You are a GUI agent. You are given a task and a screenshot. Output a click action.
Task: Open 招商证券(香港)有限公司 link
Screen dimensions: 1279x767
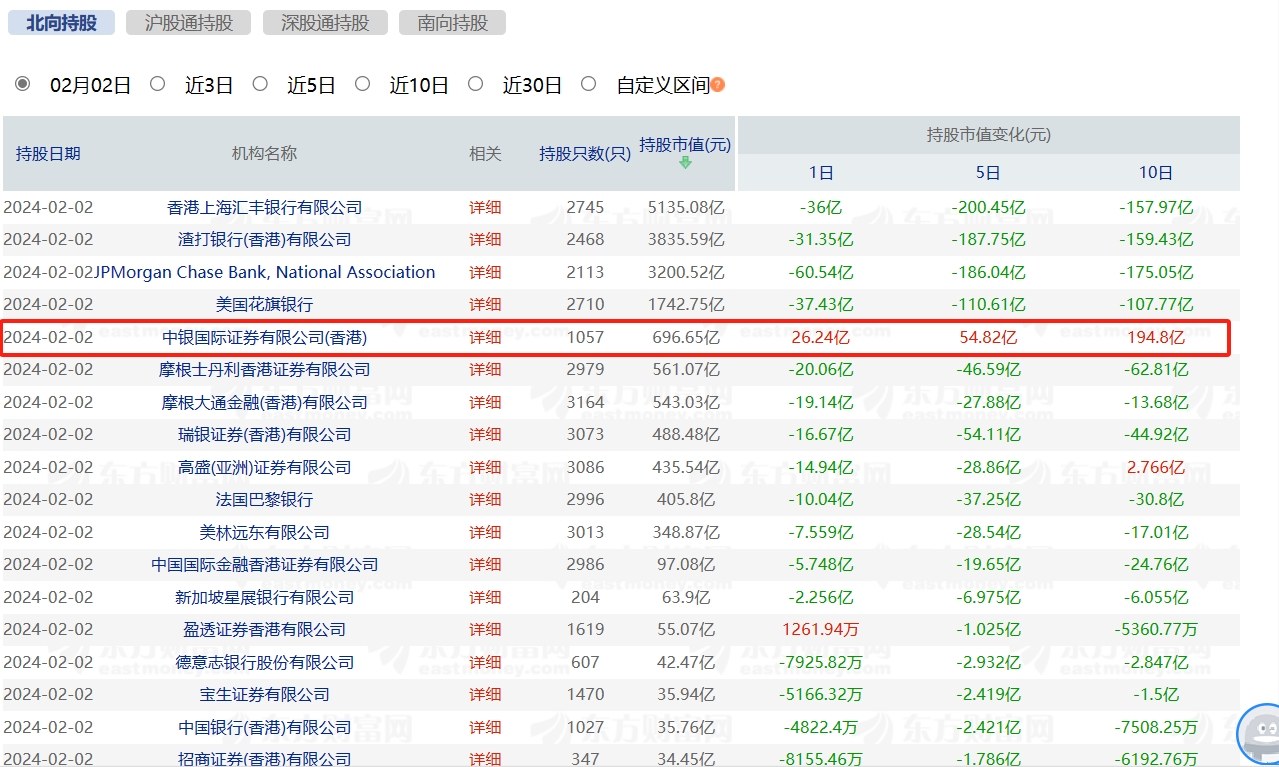click(265, 759)
